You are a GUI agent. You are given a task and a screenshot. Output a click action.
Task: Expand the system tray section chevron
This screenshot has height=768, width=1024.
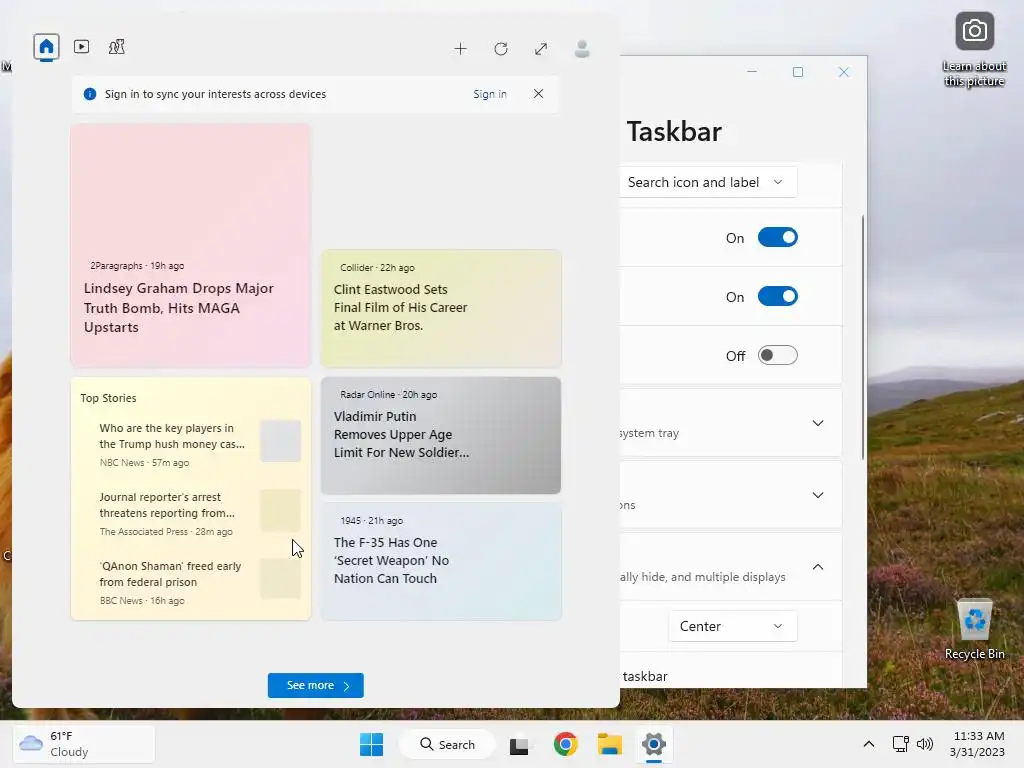tap(818, 423)
